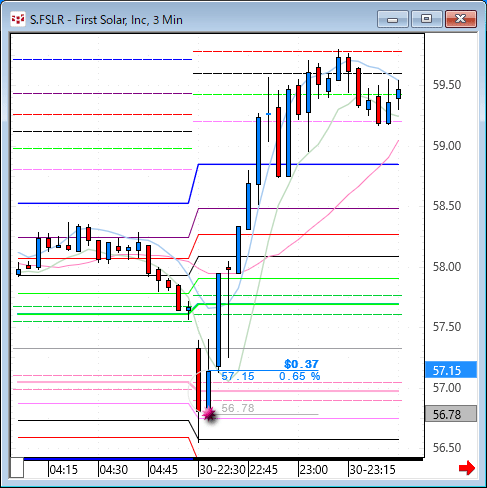Viewport: 487px width, 488px height.
Task: Click the red arrow scroll-to-latest icon
Action: [467, 468]
